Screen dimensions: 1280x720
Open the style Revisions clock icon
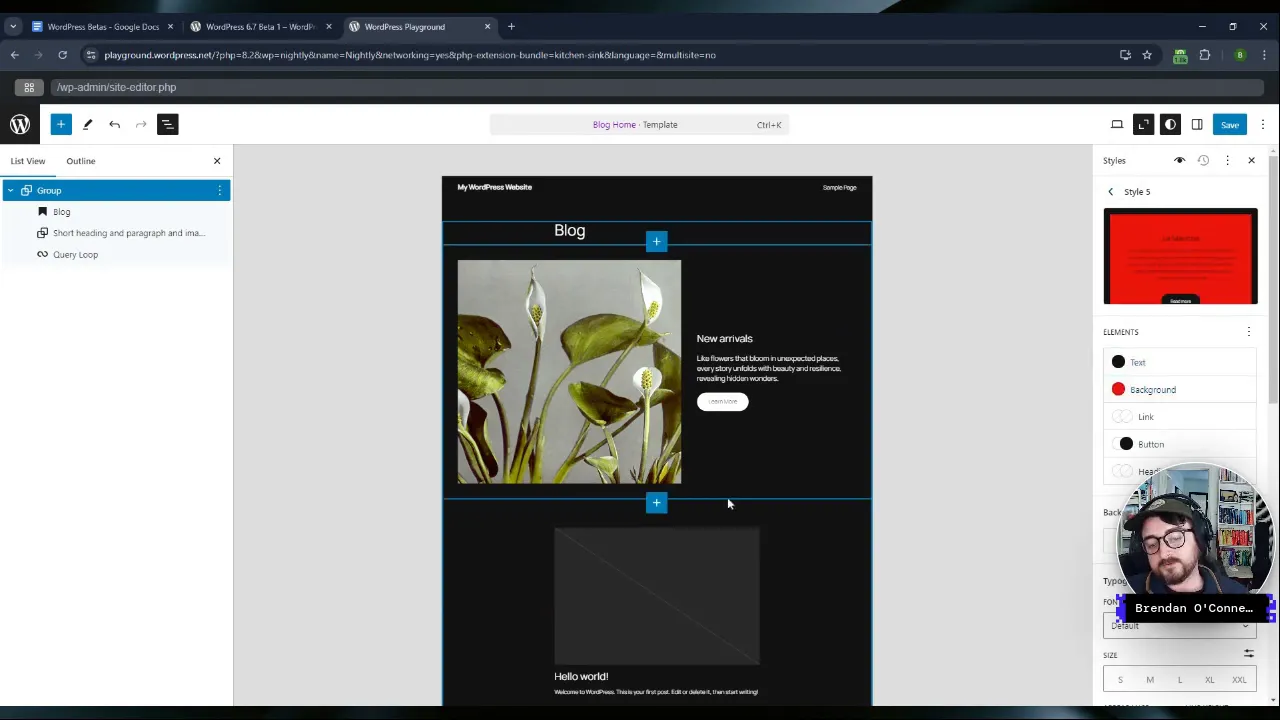[1203, 160]
